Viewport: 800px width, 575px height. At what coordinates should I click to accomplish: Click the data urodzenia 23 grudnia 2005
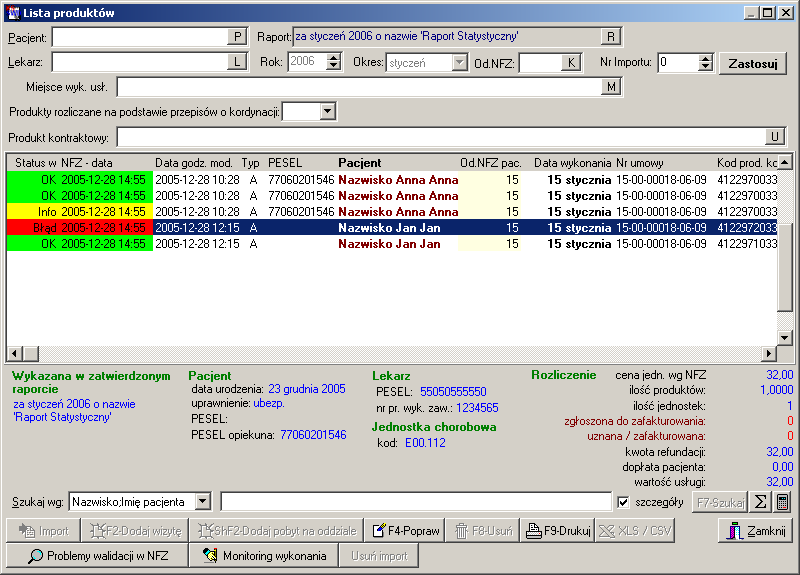[x=307, y=389]
